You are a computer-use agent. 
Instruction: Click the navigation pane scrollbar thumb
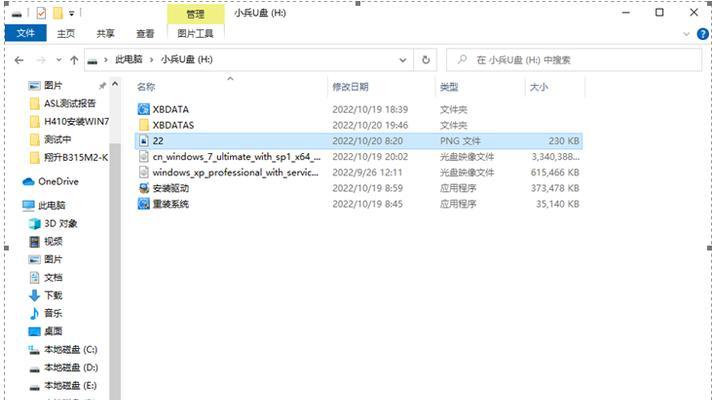tap(115, 272)
